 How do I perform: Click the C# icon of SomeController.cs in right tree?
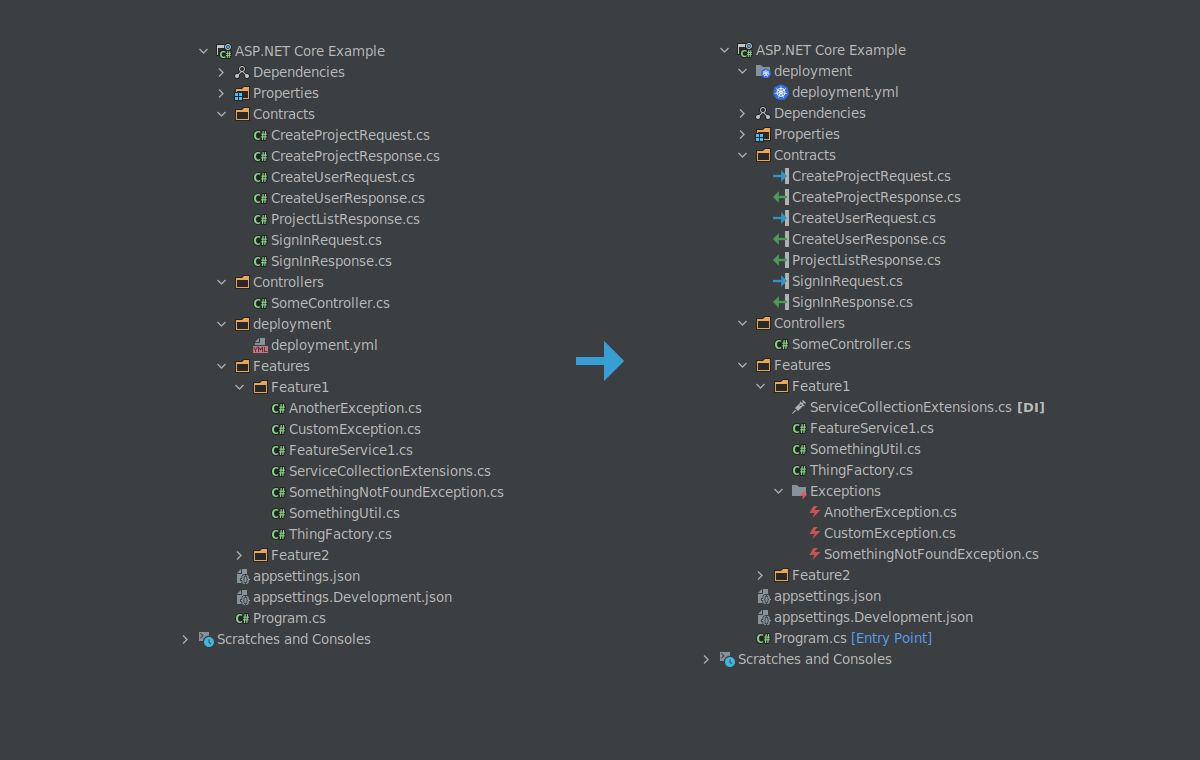pyautogui.click(x=781, y=344)
